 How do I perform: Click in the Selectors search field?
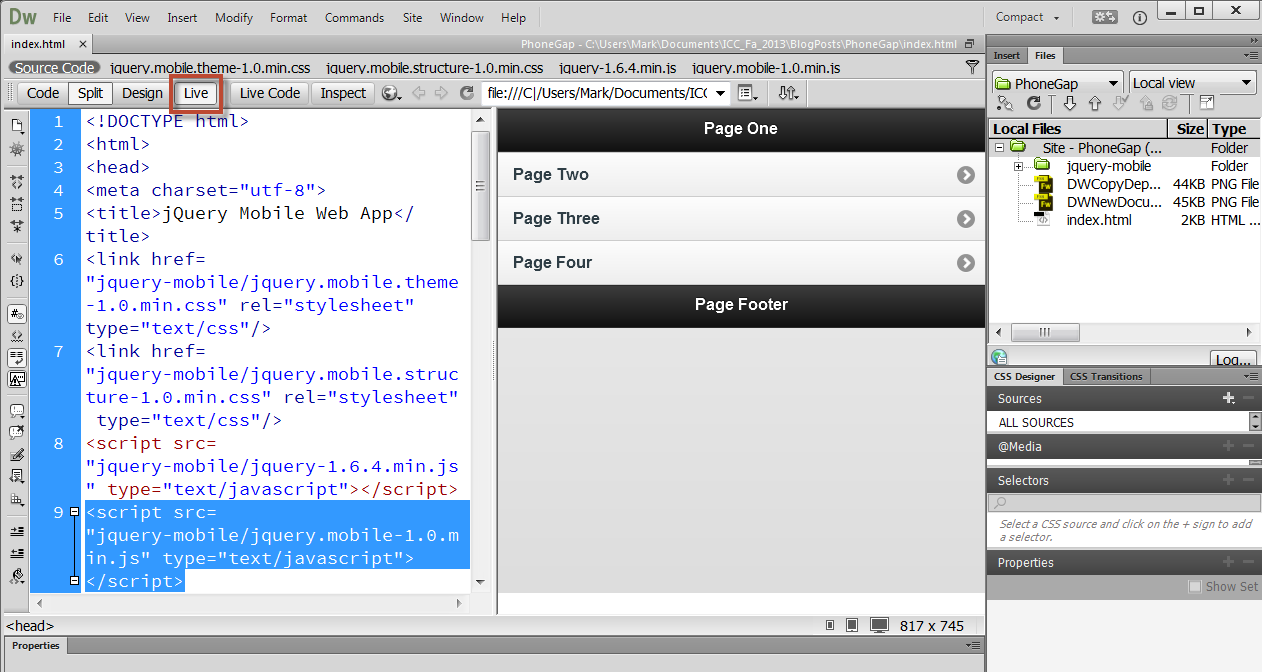tap(1123, 502)
